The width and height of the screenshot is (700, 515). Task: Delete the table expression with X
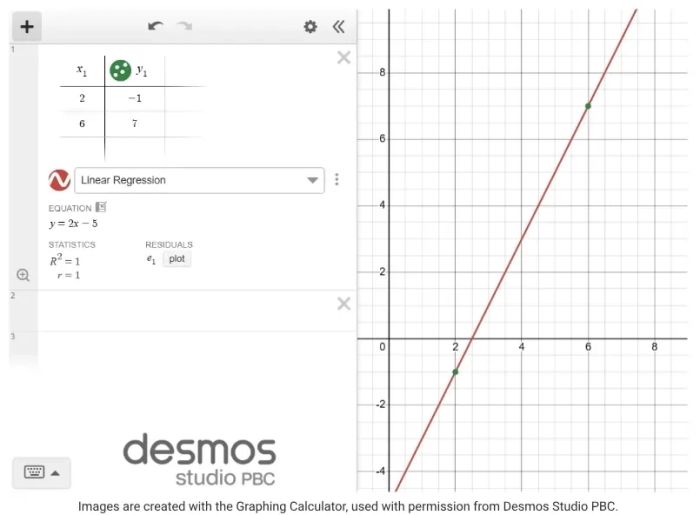point(344,57)
